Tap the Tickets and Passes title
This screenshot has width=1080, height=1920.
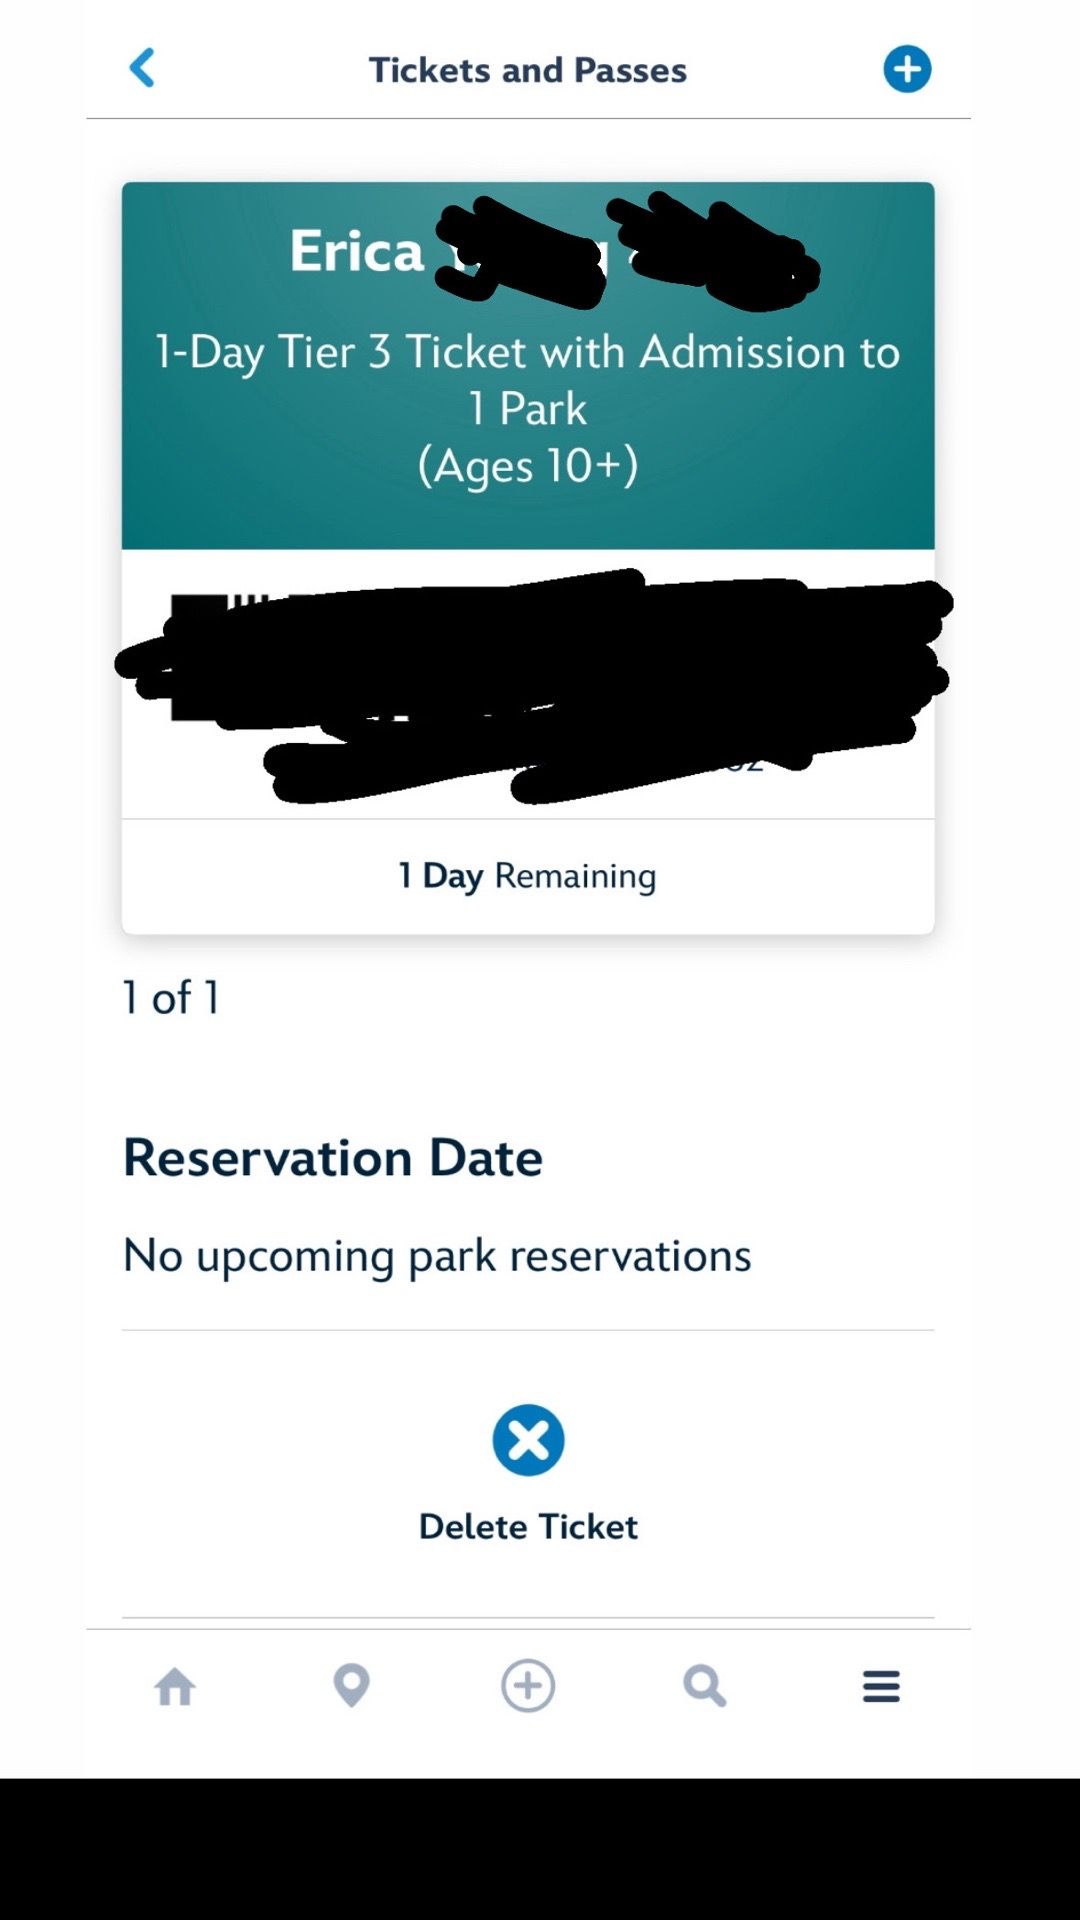528,70
